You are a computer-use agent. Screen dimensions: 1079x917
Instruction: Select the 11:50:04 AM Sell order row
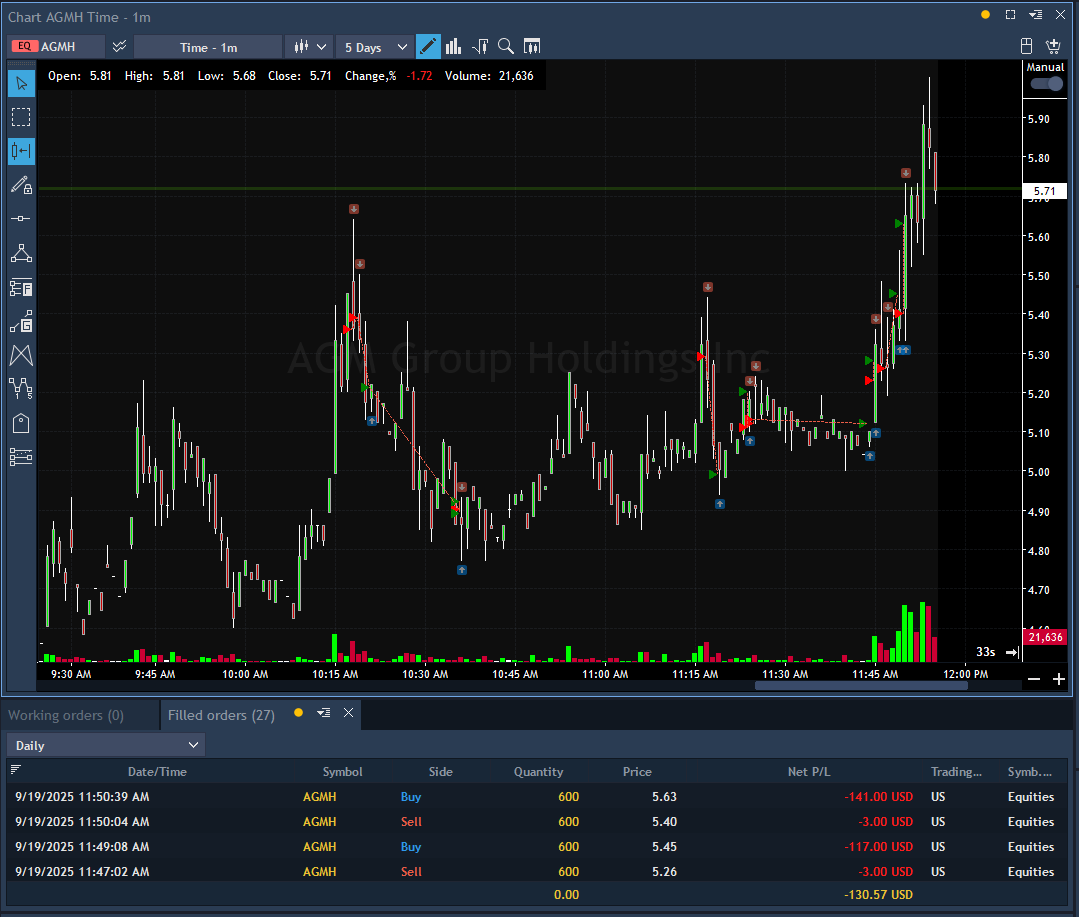coord(537,821)
